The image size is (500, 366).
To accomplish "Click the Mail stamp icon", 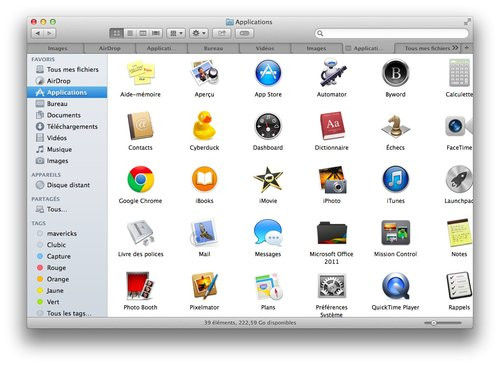I will pyautogui.click(x=204, y=233).
